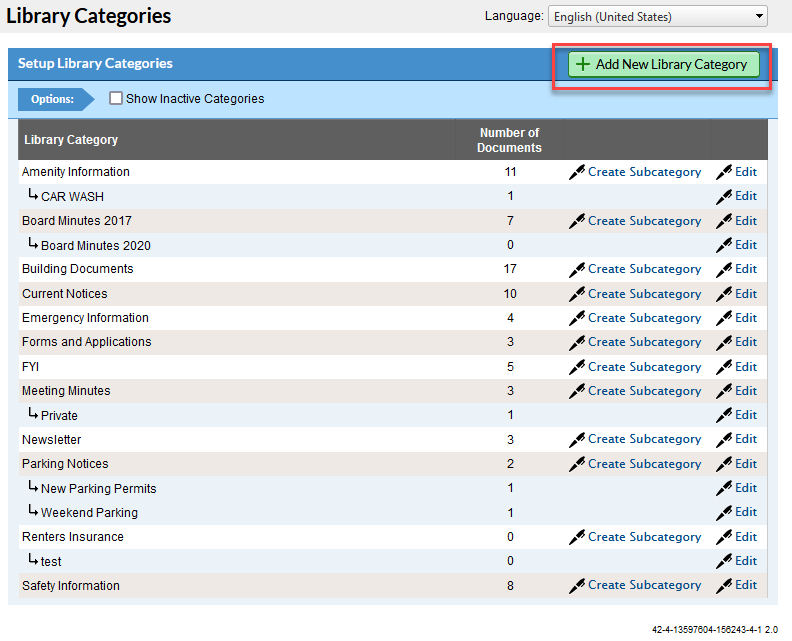Viewport: 792px width, 641px height.
Task: Click Create Subcategory link for FYI
Action: [645, 367]
